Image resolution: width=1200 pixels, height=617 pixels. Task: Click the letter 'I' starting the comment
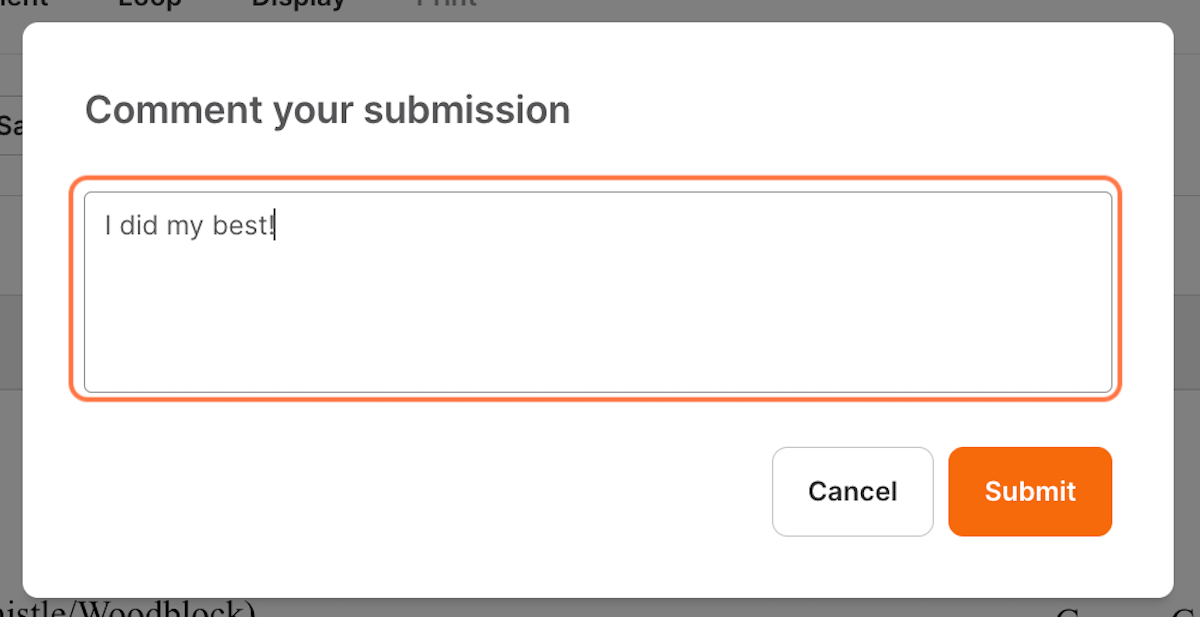(108, 227)
